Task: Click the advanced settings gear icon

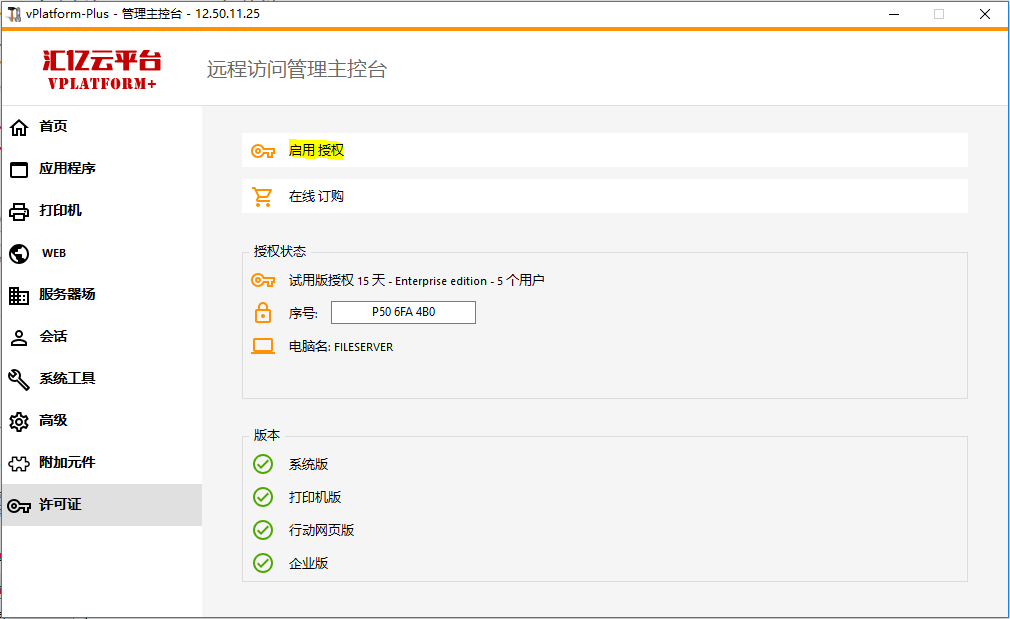Action: pyautogui.click(x=18, y=421)
